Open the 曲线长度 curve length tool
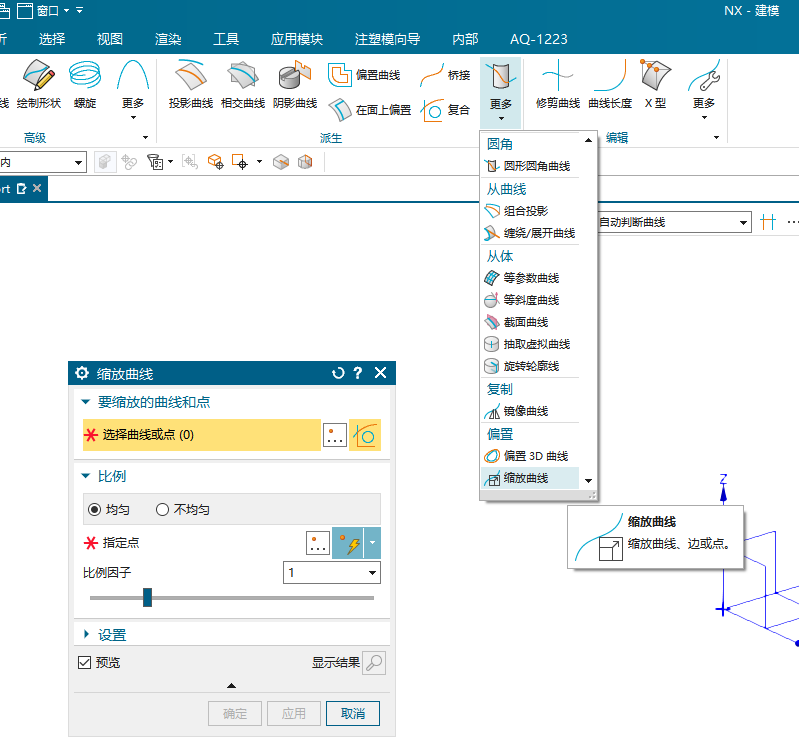Screen dimensions: 799x754 609,84
